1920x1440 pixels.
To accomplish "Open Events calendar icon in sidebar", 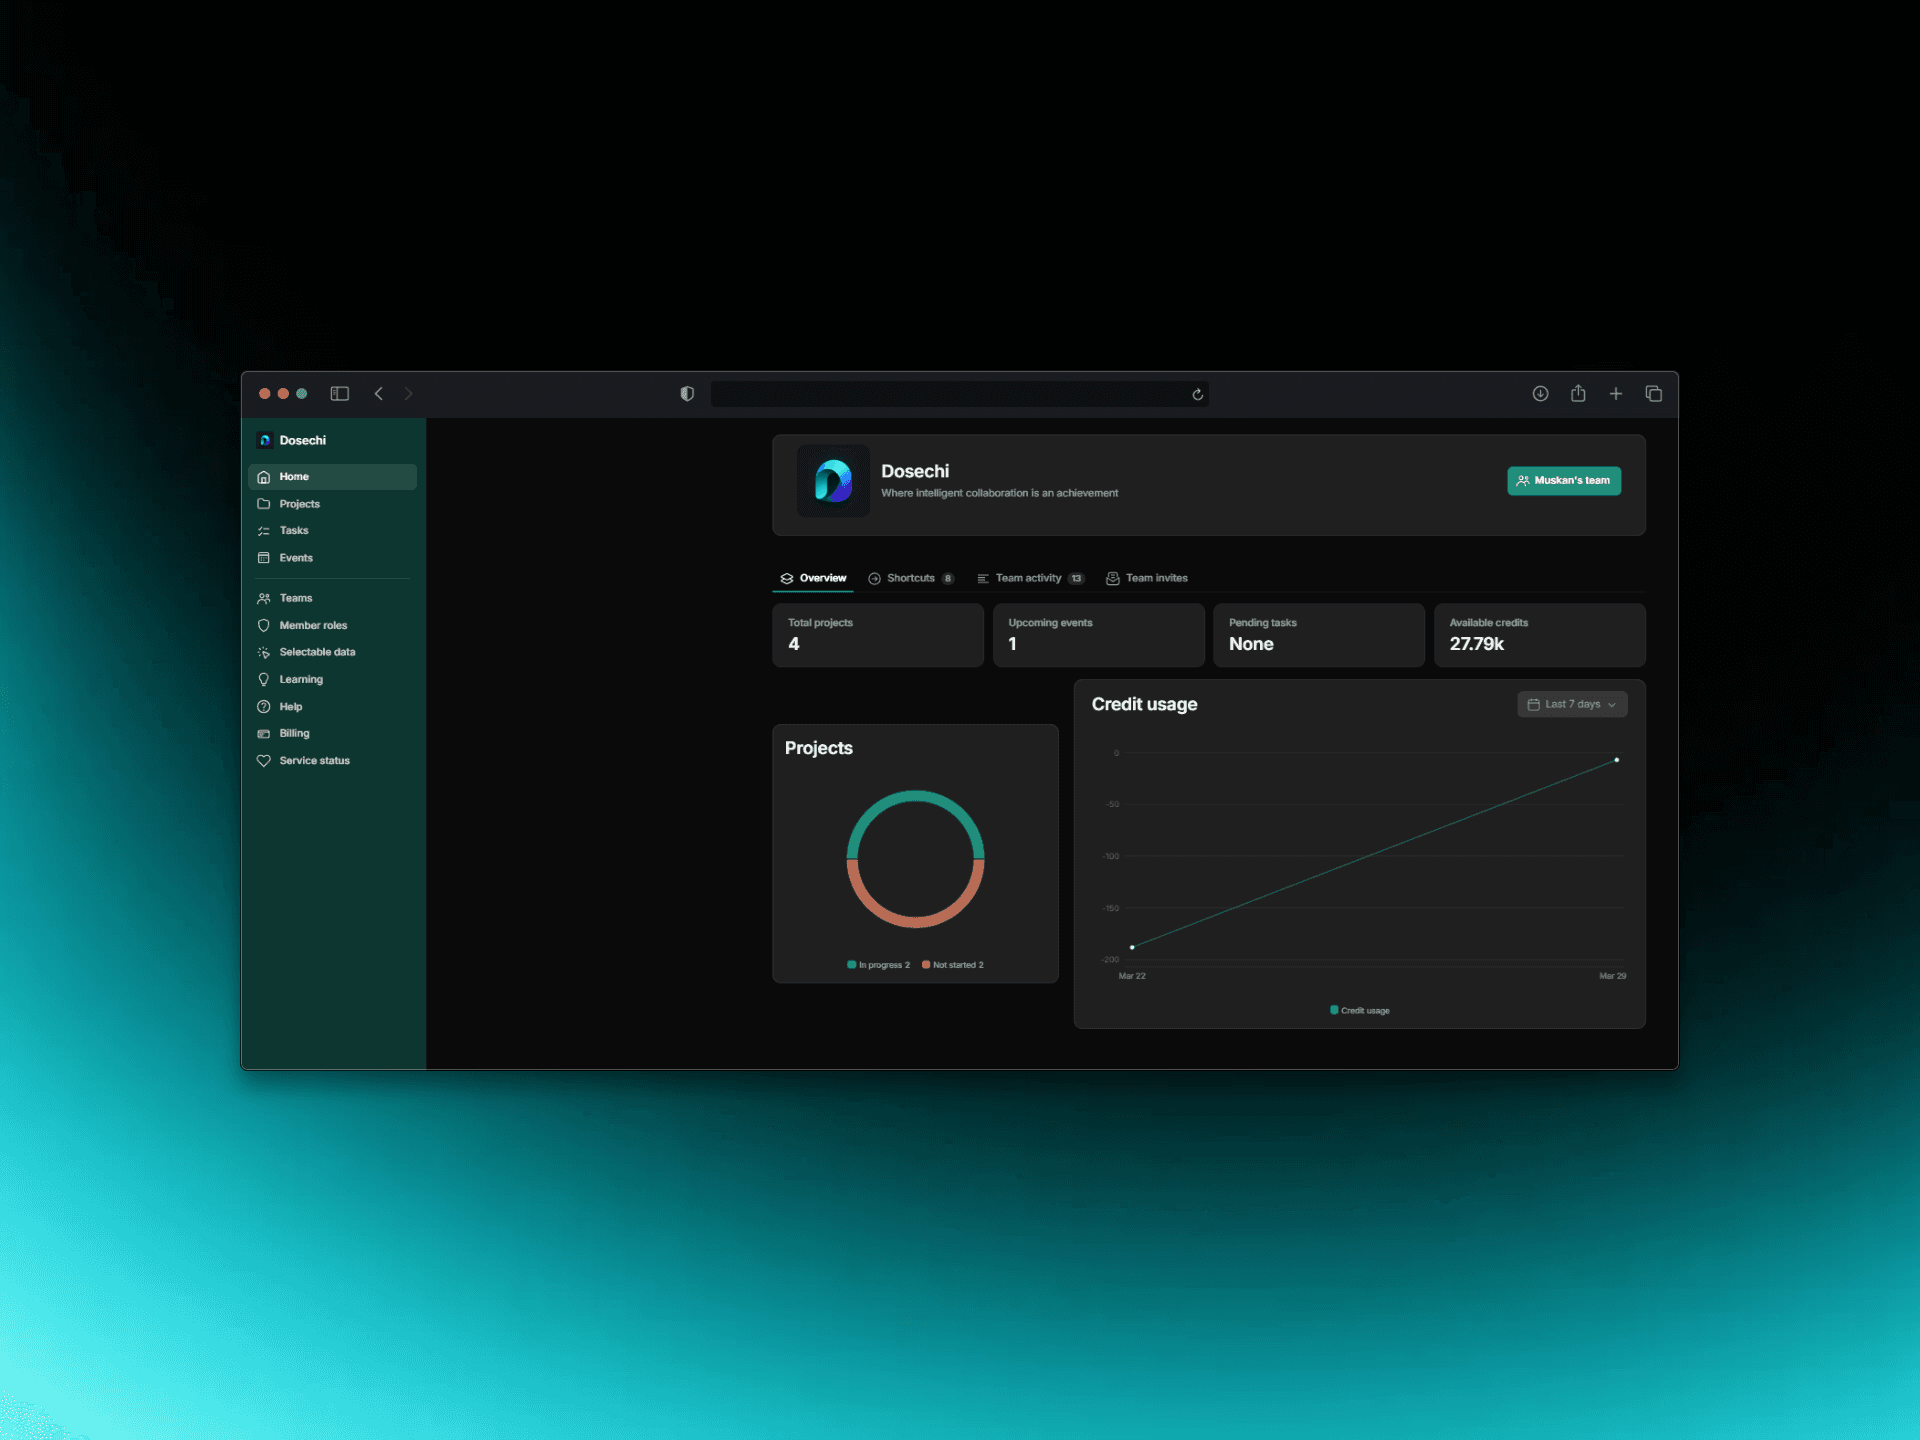I will pyautogui.click(x=264, y=558).
